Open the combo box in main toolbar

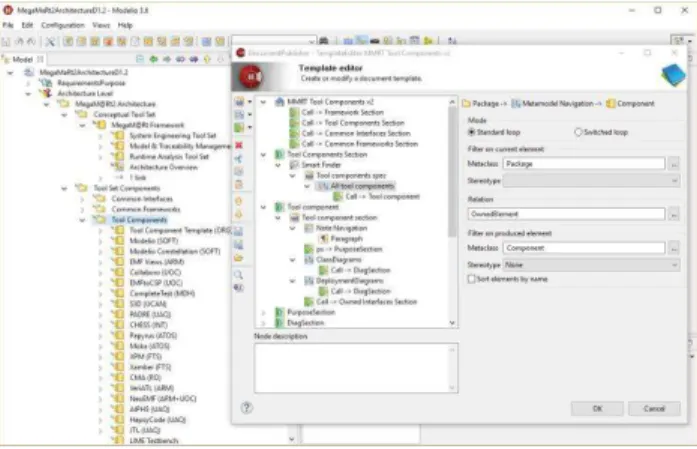pos(274,41)
